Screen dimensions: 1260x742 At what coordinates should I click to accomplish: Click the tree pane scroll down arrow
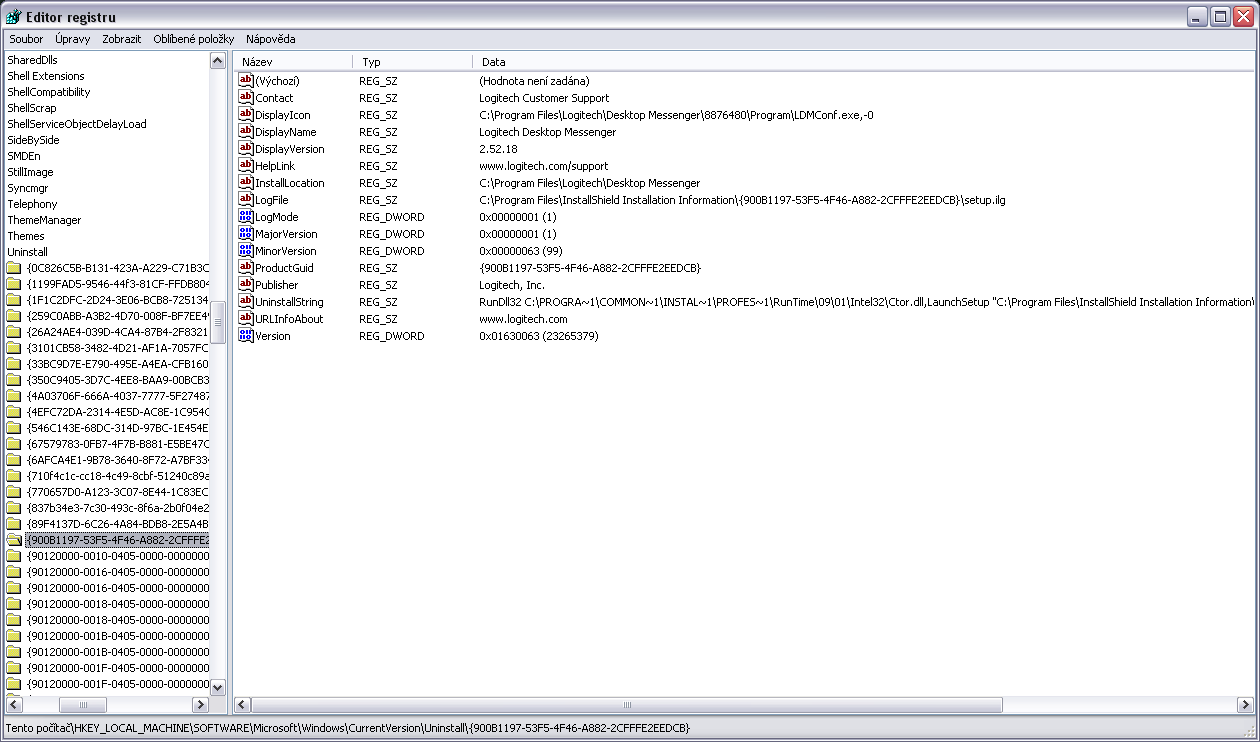pyautogui.click(x=218, y=688)
